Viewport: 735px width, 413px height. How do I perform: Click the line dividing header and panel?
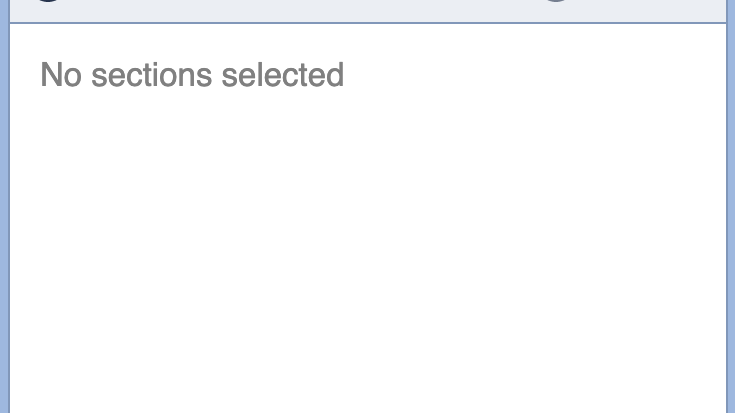367,23
